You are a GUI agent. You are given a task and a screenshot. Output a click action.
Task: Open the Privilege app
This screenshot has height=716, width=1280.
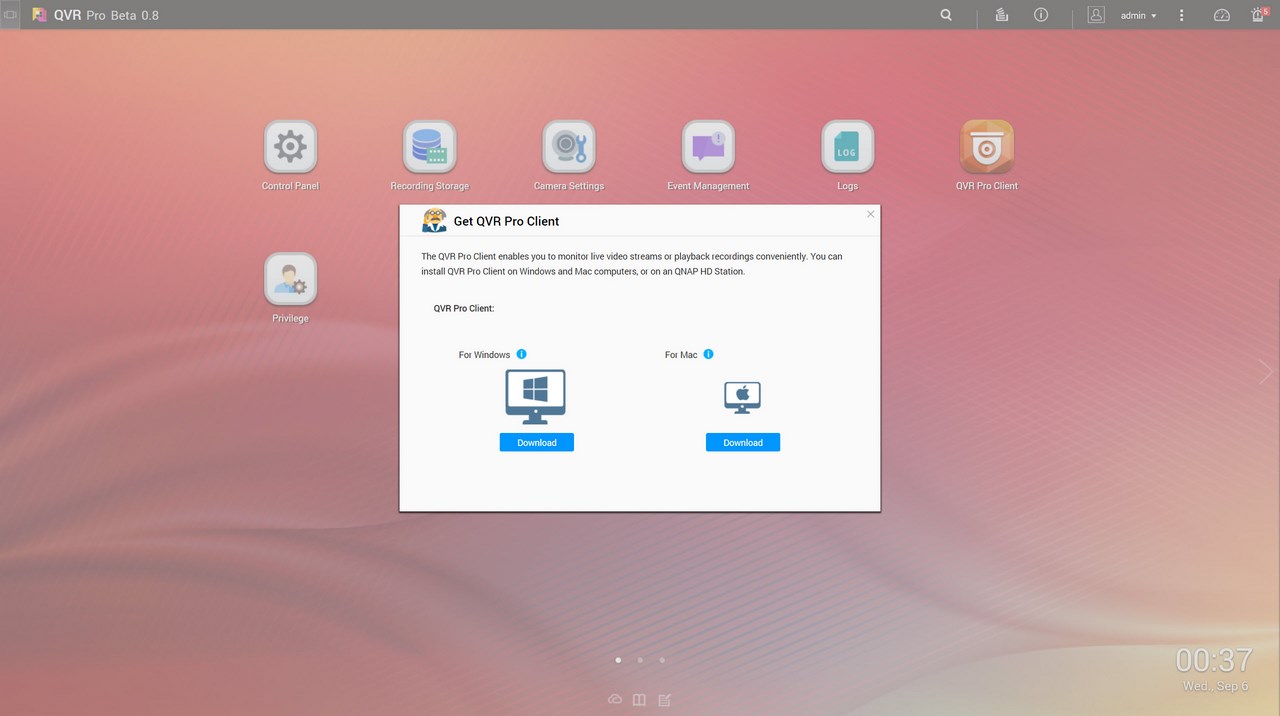click(290, 279)
